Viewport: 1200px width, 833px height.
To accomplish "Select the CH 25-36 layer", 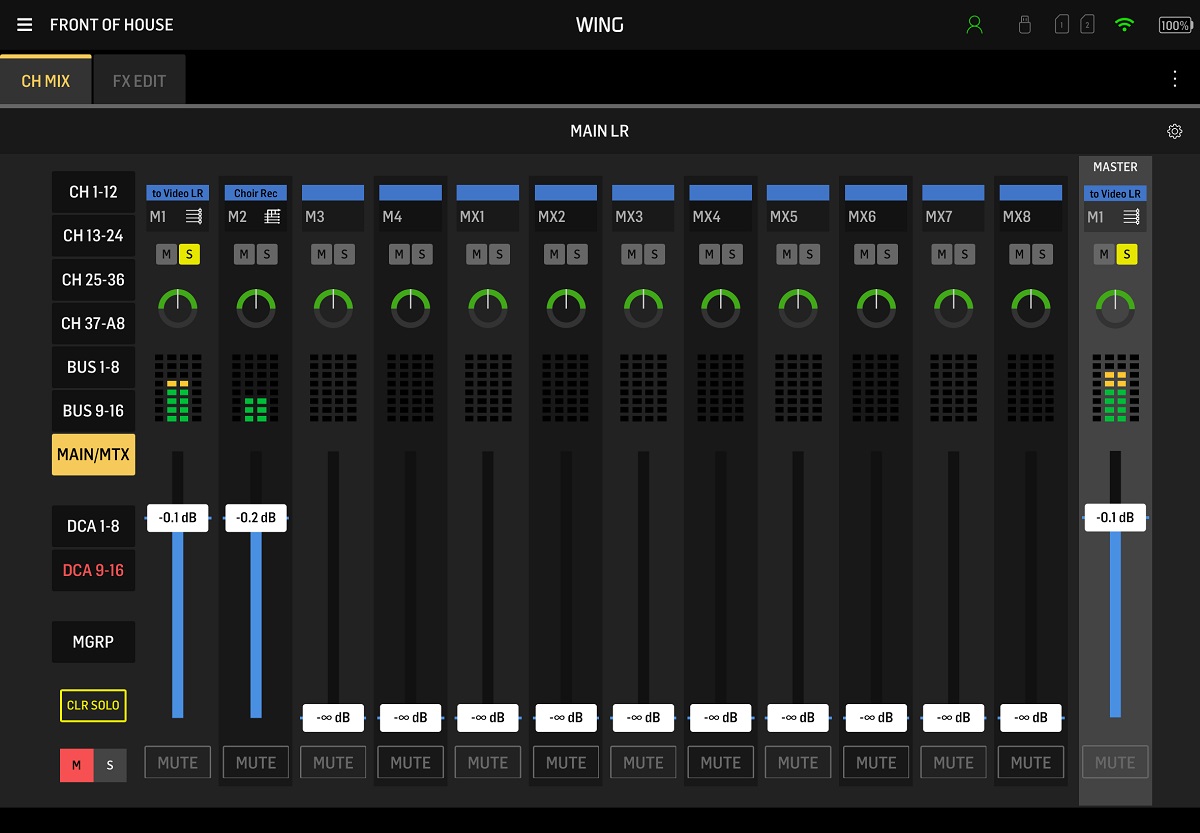I will coord(93,280).
